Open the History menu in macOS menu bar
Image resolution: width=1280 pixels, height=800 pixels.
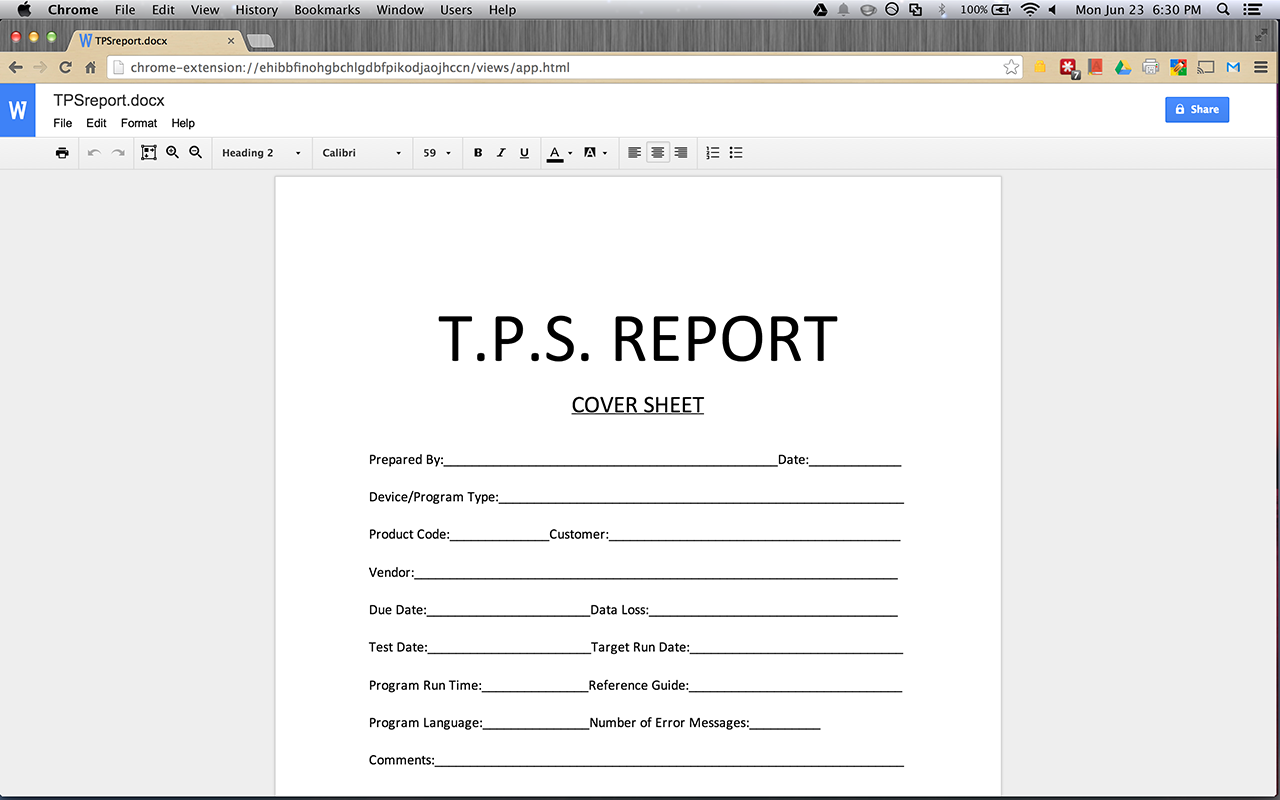(257, 10)
